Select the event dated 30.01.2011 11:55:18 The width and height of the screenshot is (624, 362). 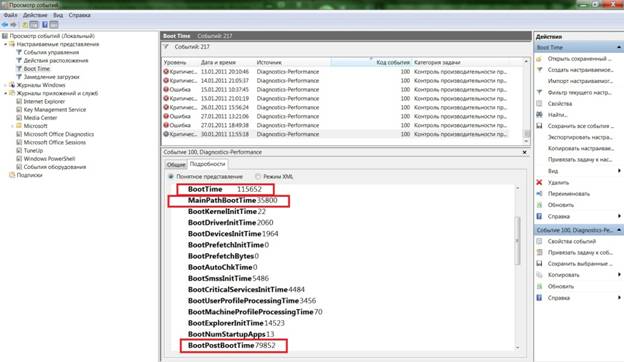pos(335,134)
